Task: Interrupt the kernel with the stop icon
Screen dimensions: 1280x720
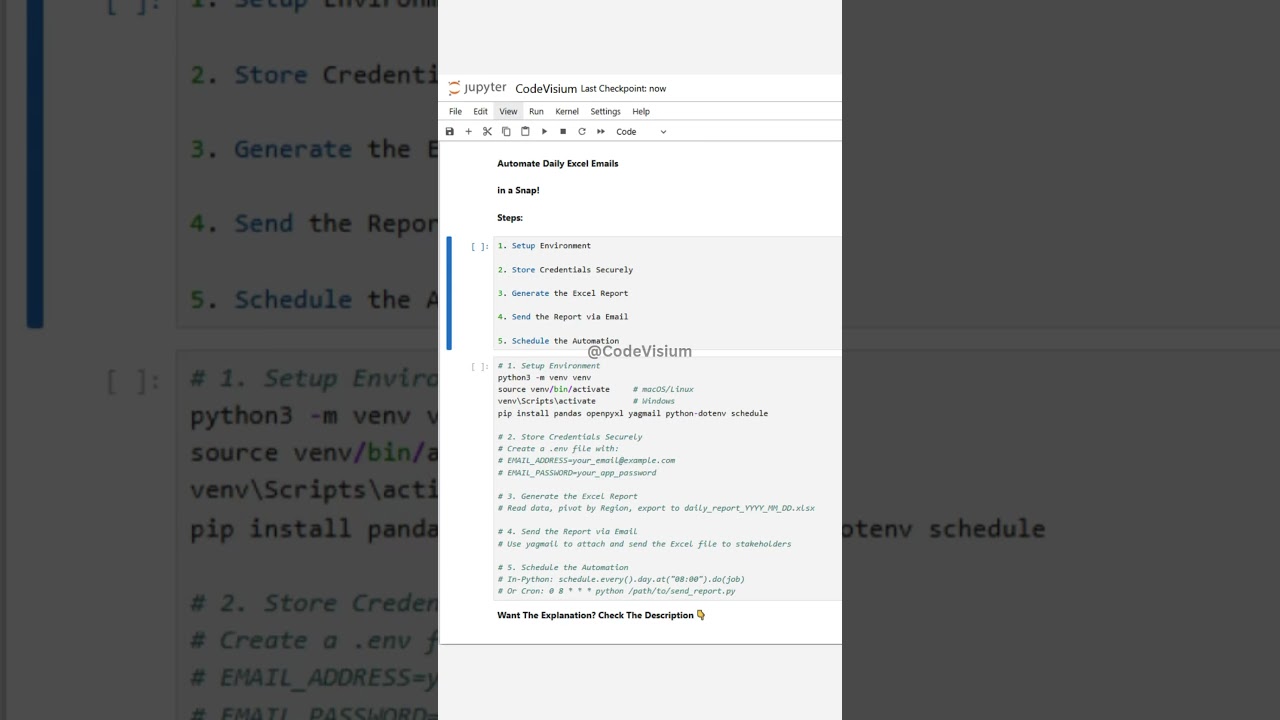Action: (563, 132)
